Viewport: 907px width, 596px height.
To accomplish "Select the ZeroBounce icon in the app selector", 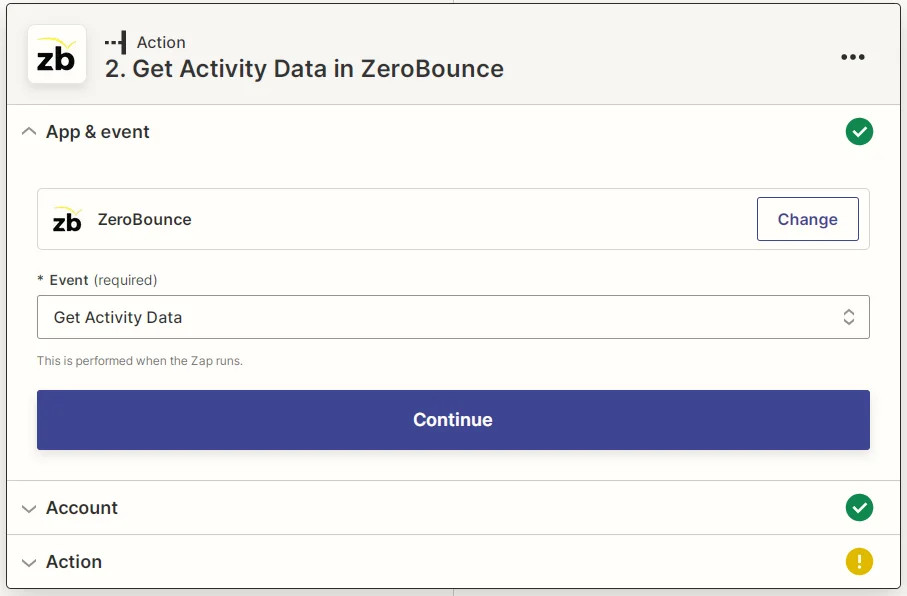I will [67, 219].
